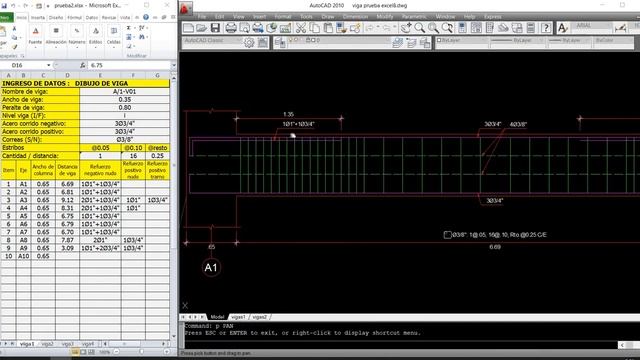The image size is (640, 360).
Task: Click the Undo arrow in AutoCAD toolbar
Action: click(369, 28)
